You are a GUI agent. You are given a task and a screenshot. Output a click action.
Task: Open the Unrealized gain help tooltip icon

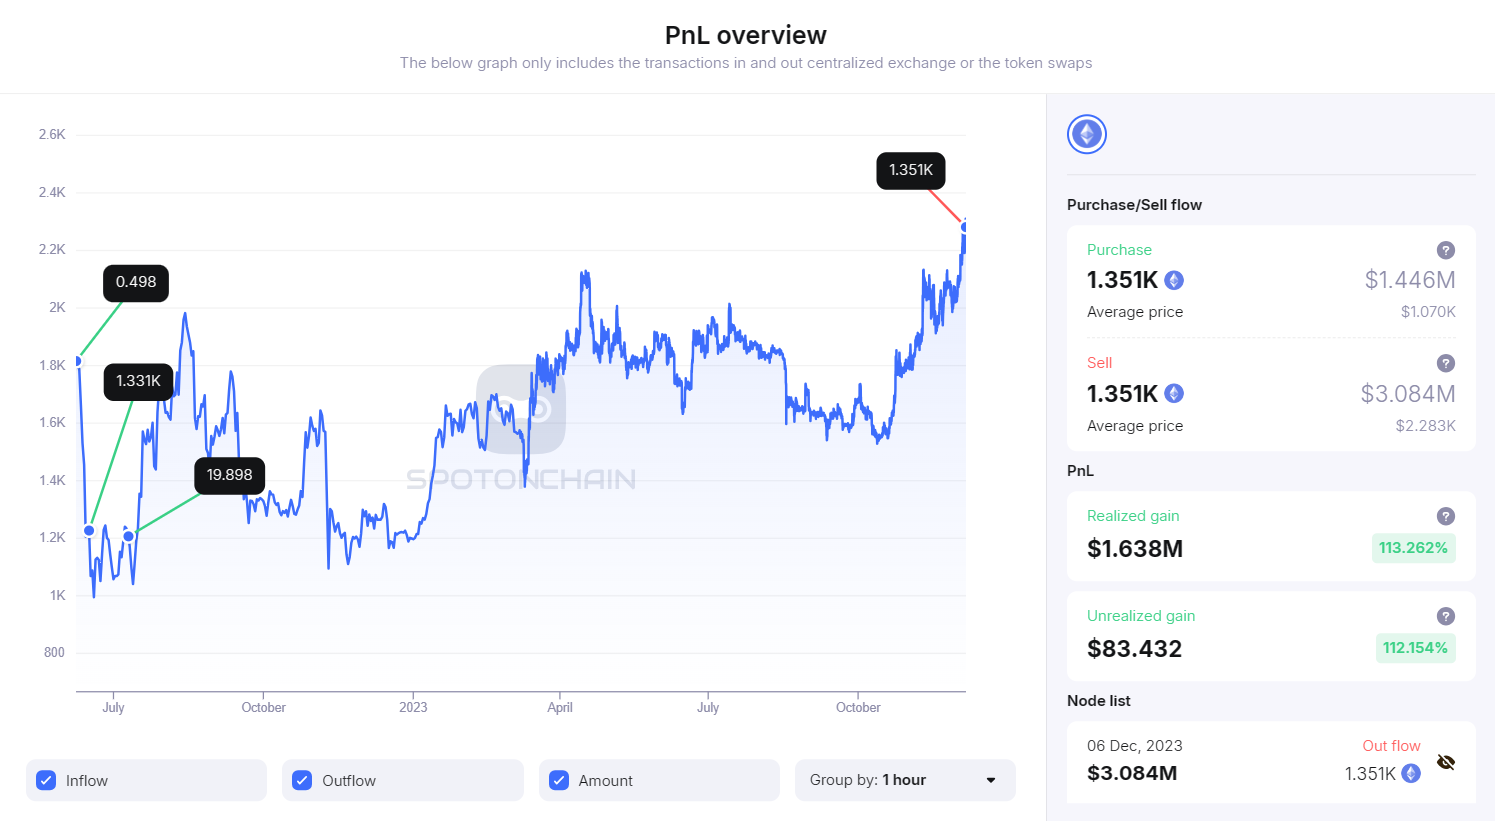coord(1445,616)
